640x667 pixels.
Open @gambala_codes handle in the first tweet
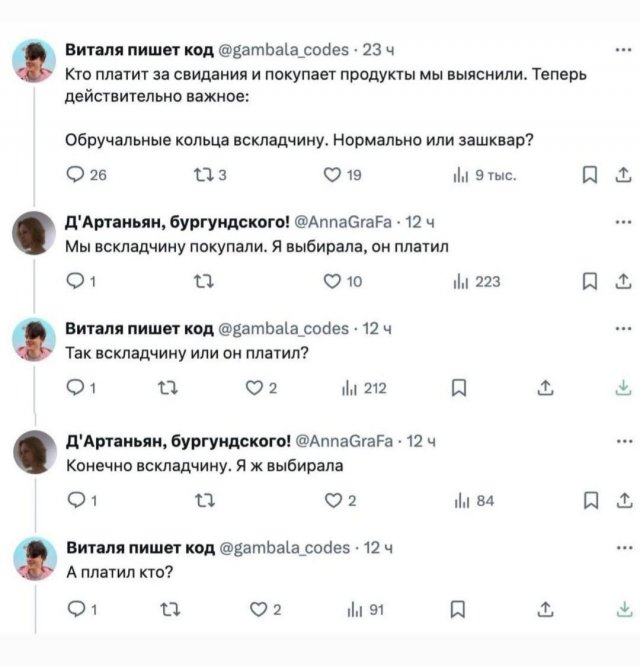(x=284, y=50)
